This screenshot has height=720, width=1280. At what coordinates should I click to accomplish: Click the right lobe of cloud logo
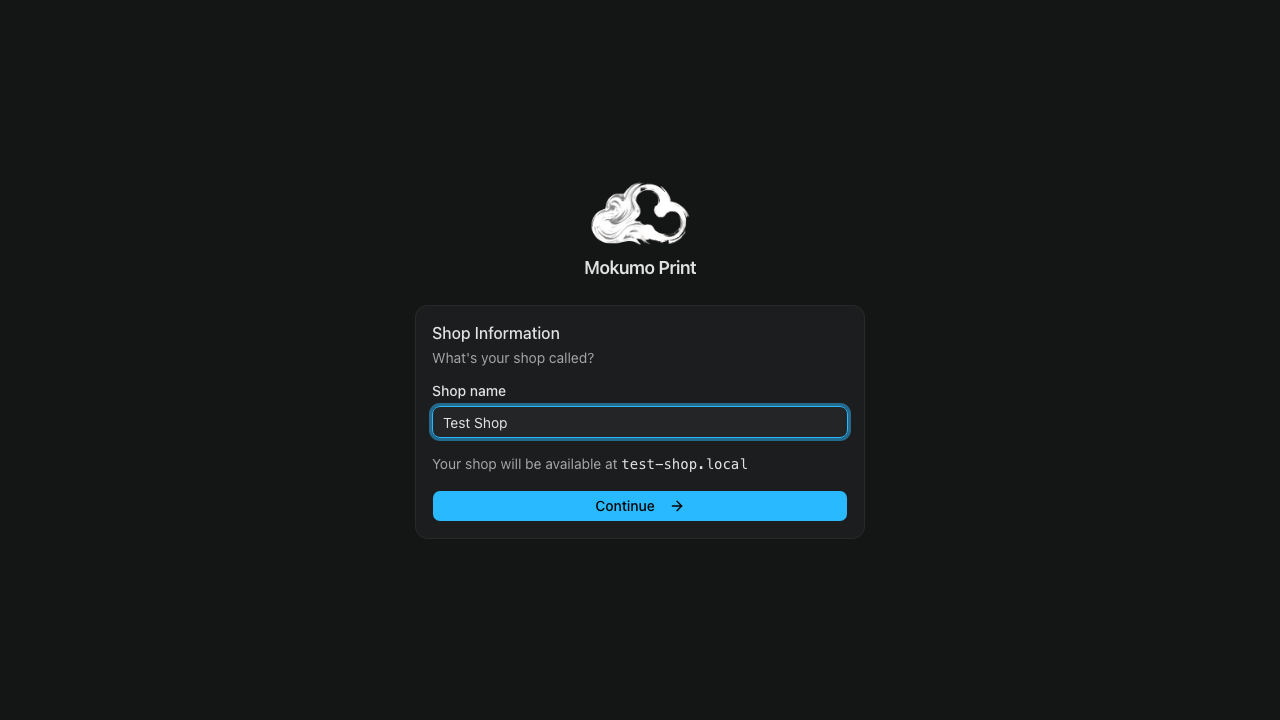(x=669, y=214)
